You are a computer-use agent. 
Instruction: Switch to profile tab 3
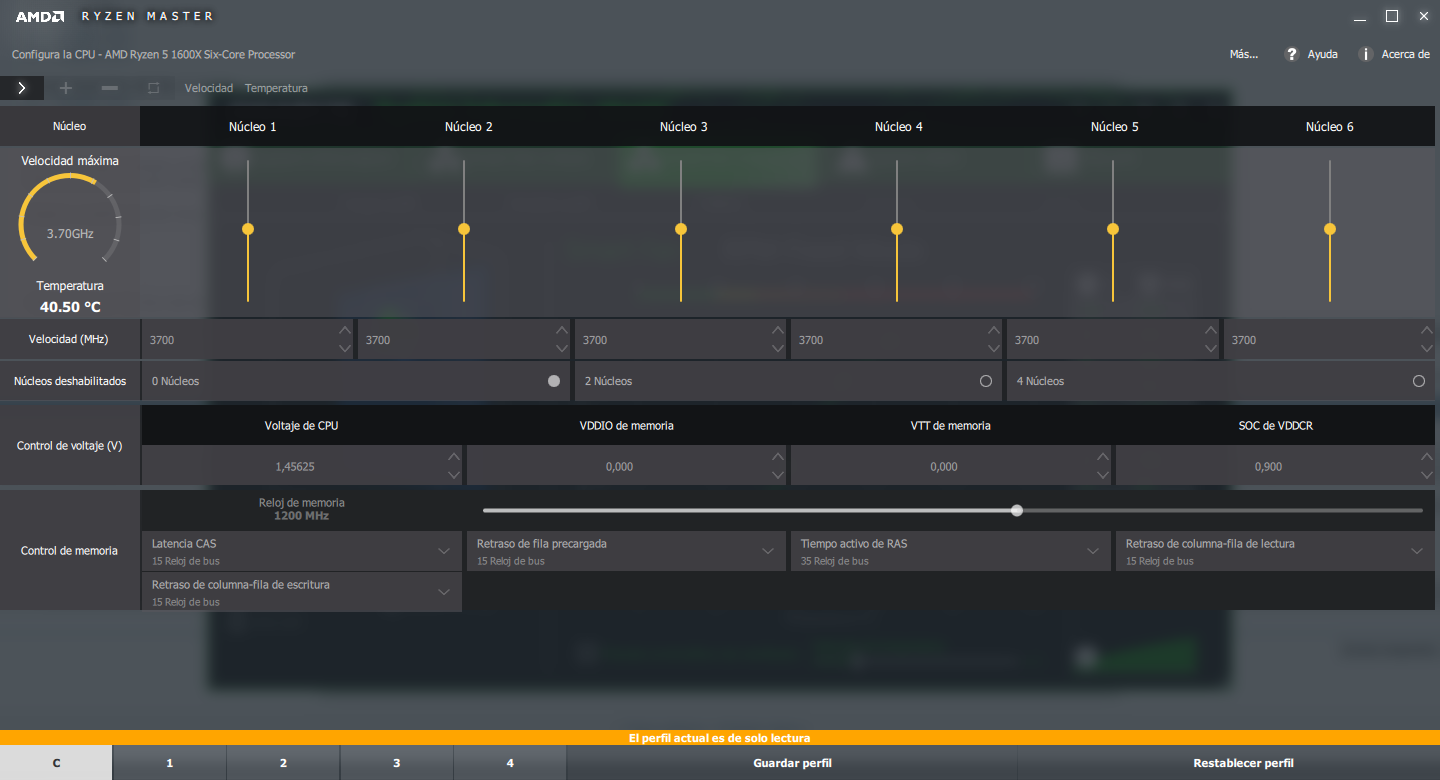coord(397,763)
